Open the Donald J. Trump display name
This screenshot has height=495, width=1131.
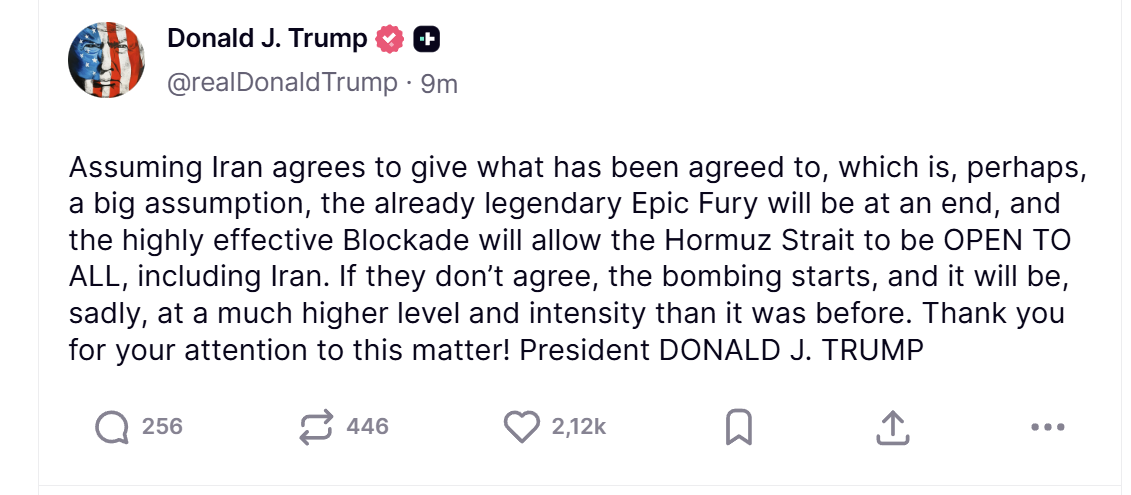point(268,39)
